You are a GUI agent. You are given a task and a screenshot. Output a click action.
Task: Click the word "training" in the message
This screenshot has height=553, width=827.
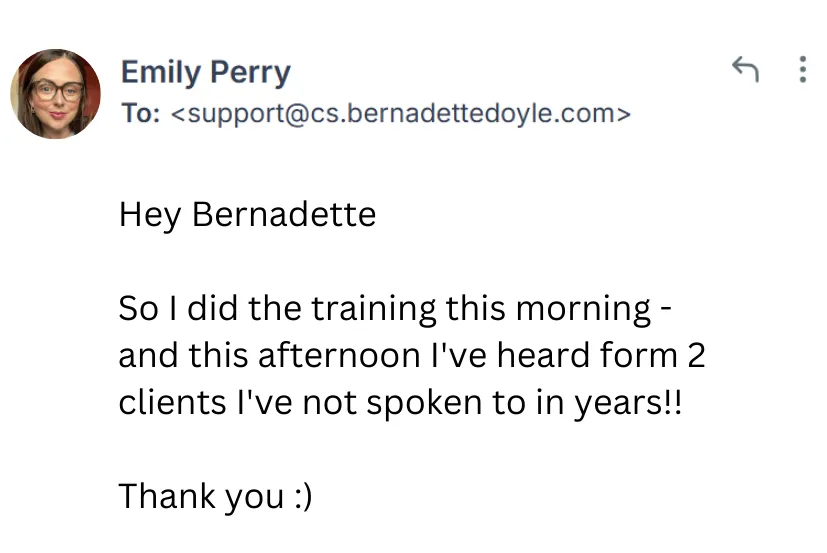click(x=374, y=309)
